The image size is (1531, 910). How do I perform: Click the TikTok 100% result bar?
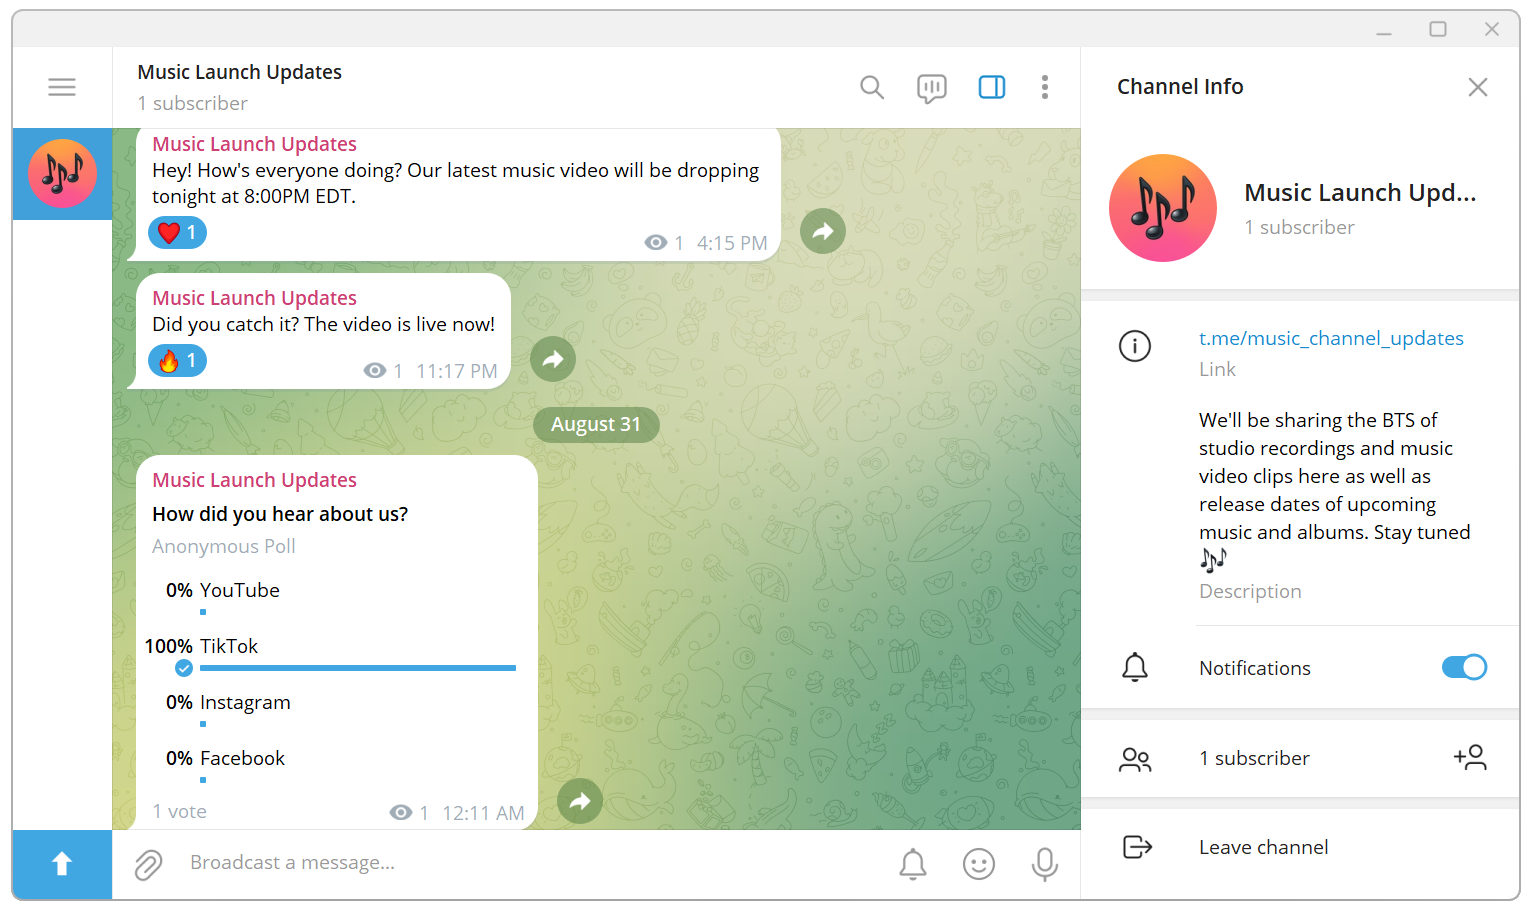[358, 668]
